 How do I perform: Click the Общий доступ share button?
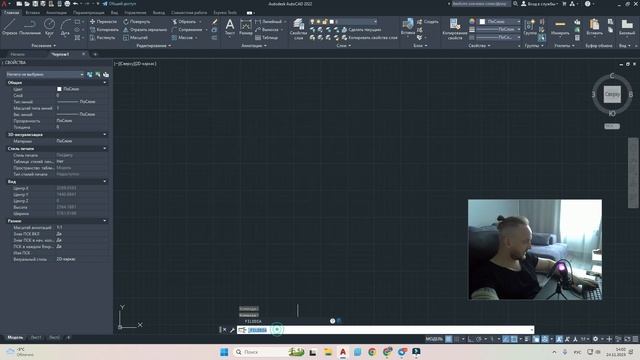[119, 4]
